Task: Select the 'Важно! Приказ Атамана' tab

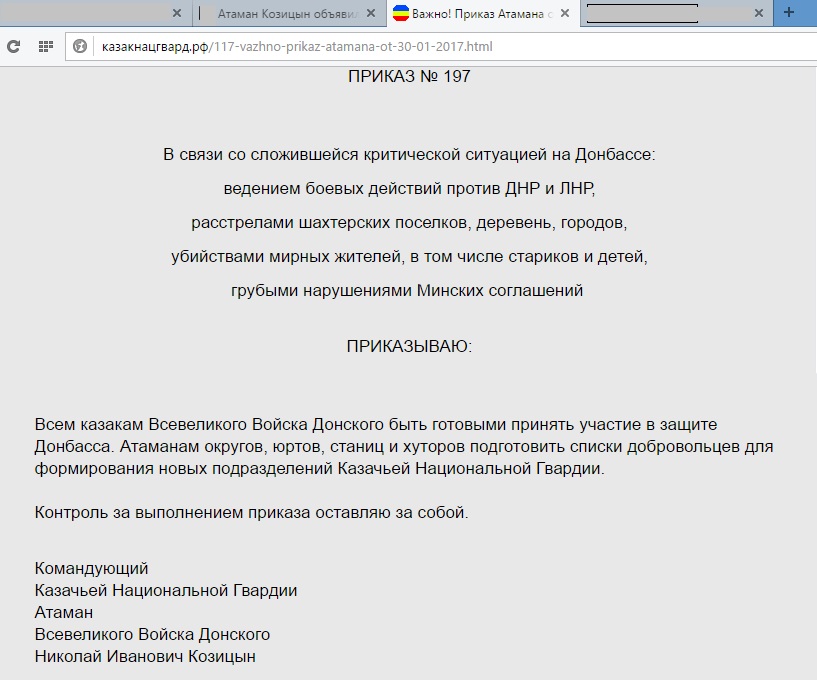Action: click(485, 14)
